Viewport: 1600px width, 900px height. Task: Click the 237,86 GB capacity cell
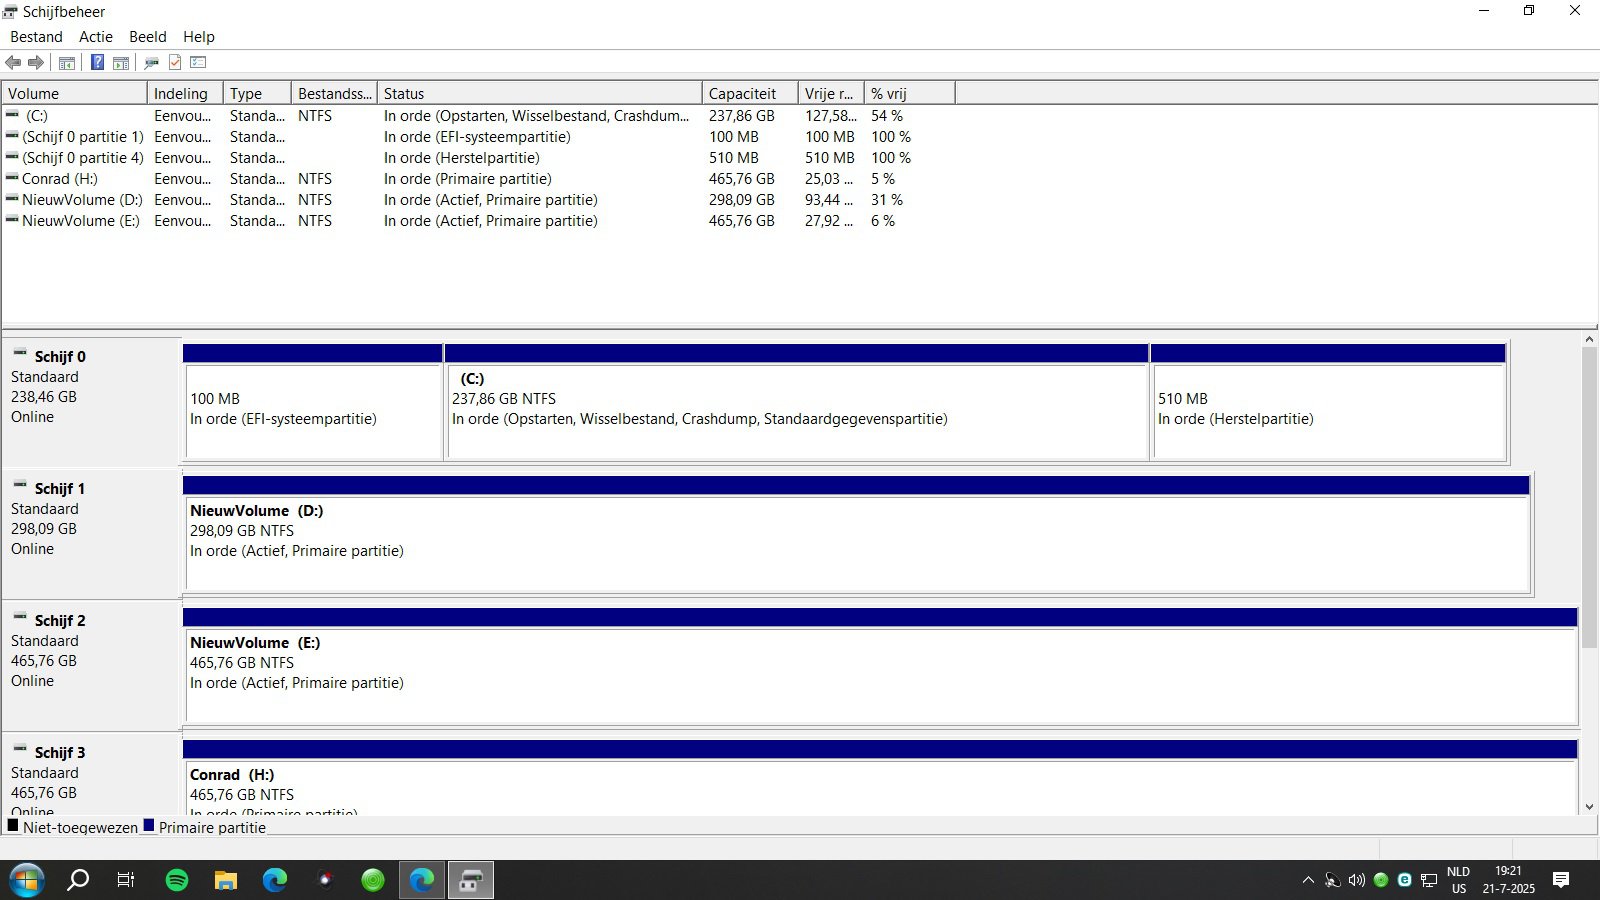(x=742, y=116)
